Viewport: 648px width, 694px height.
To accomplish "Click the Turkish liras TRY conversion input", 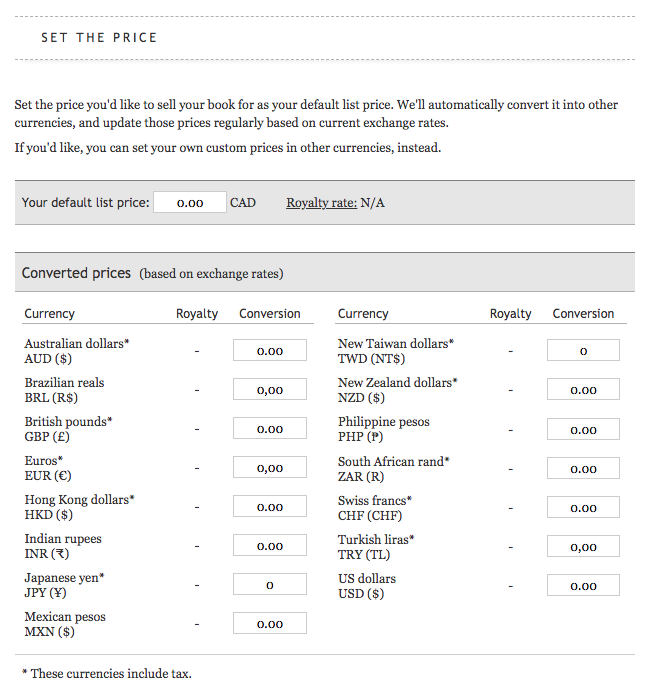I will [x=583, y=547].
